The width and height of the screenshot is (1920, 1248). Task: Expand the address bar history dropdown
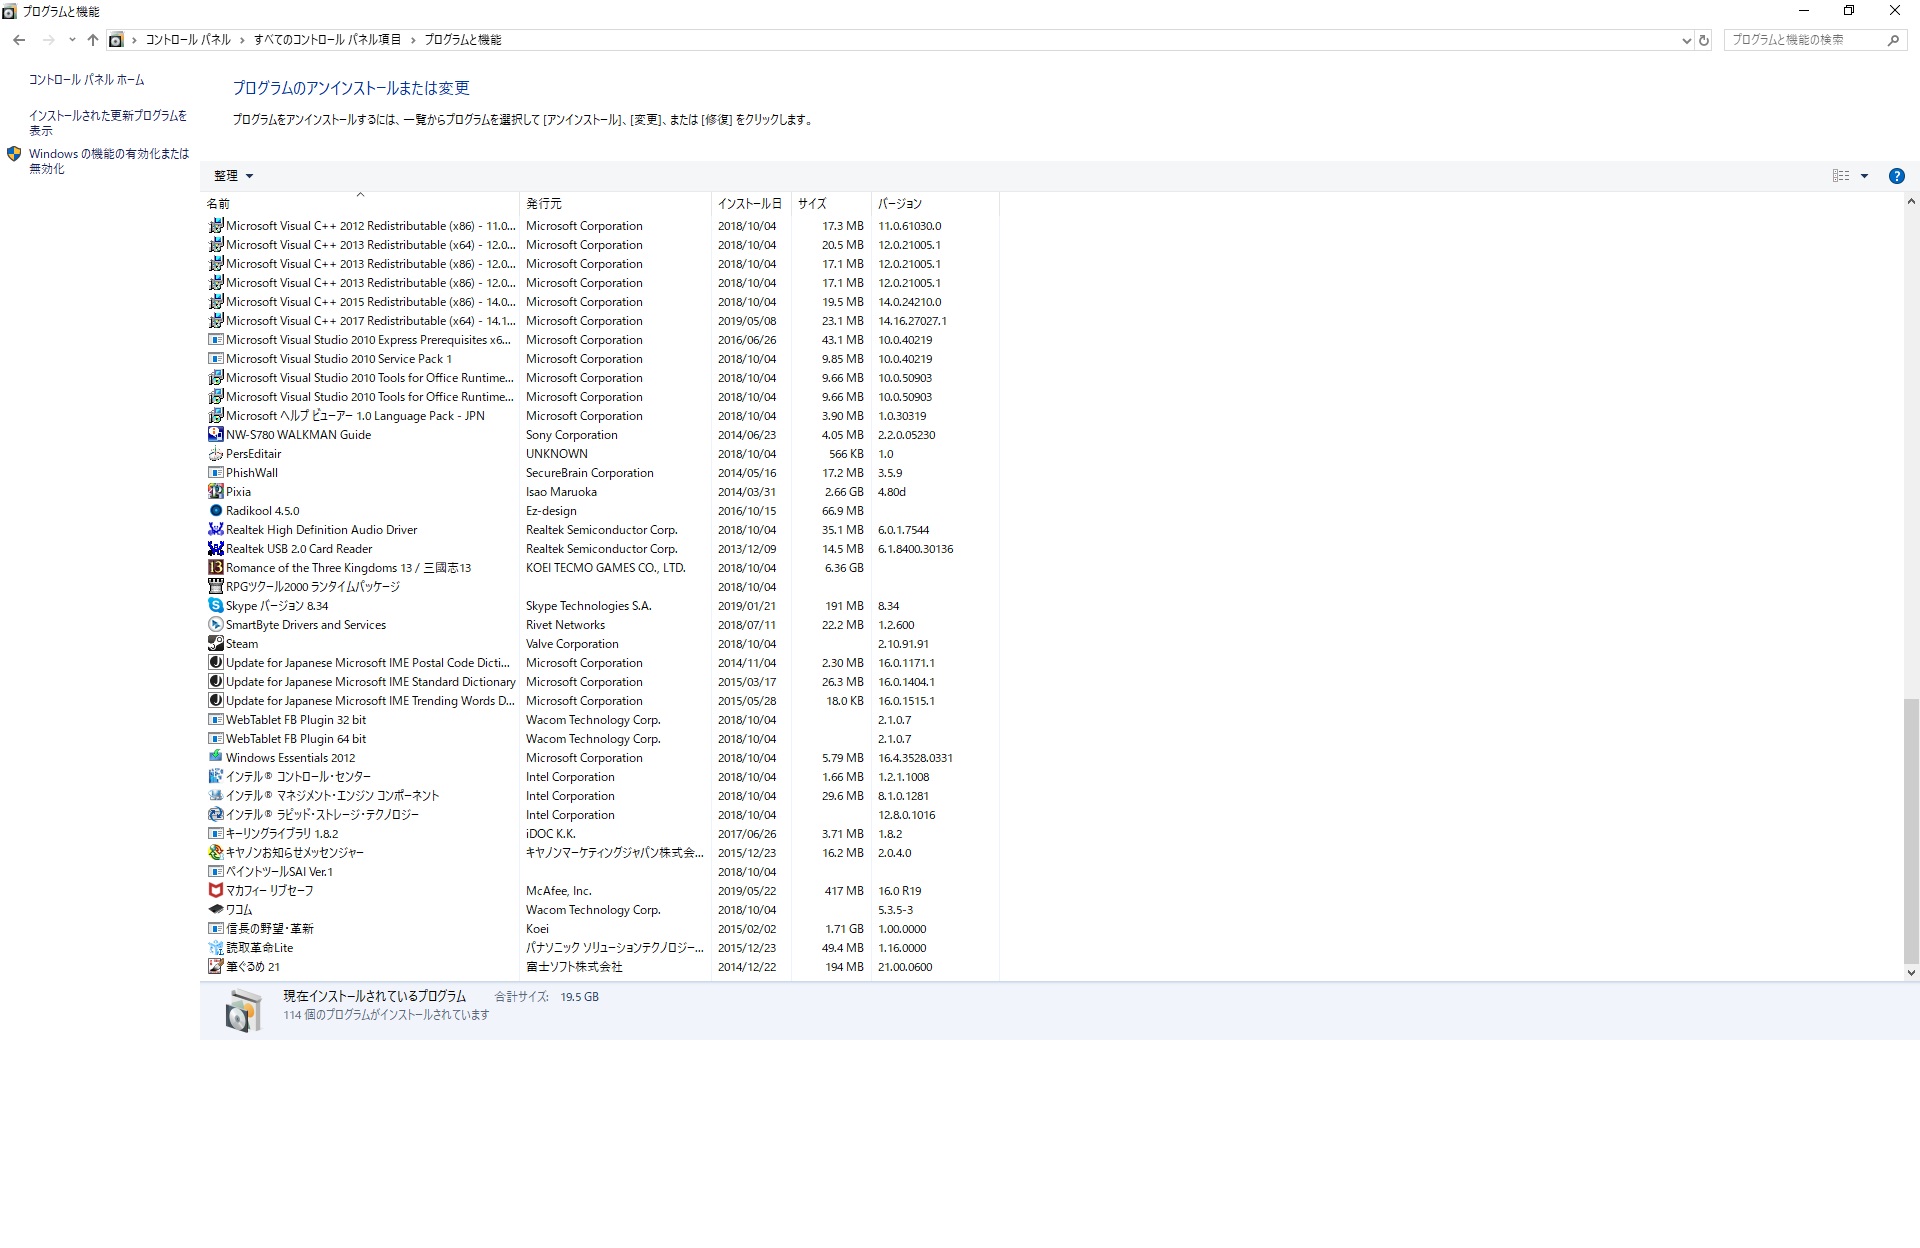1687,40
